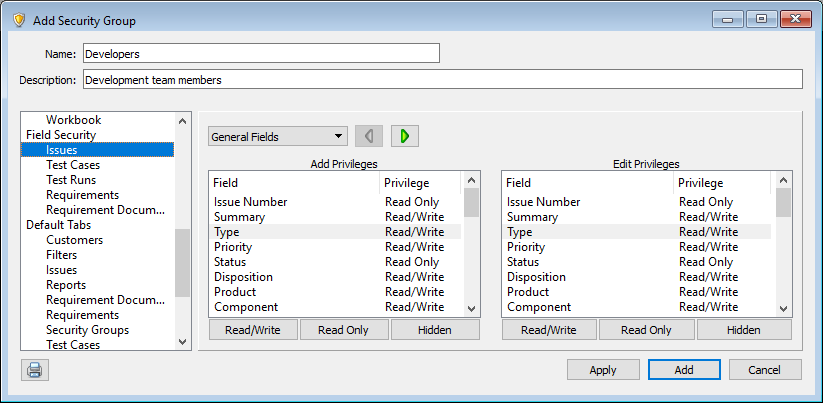Click Read/Write button under Add Privileges
823x403 pixels.
tap(253, 330)
